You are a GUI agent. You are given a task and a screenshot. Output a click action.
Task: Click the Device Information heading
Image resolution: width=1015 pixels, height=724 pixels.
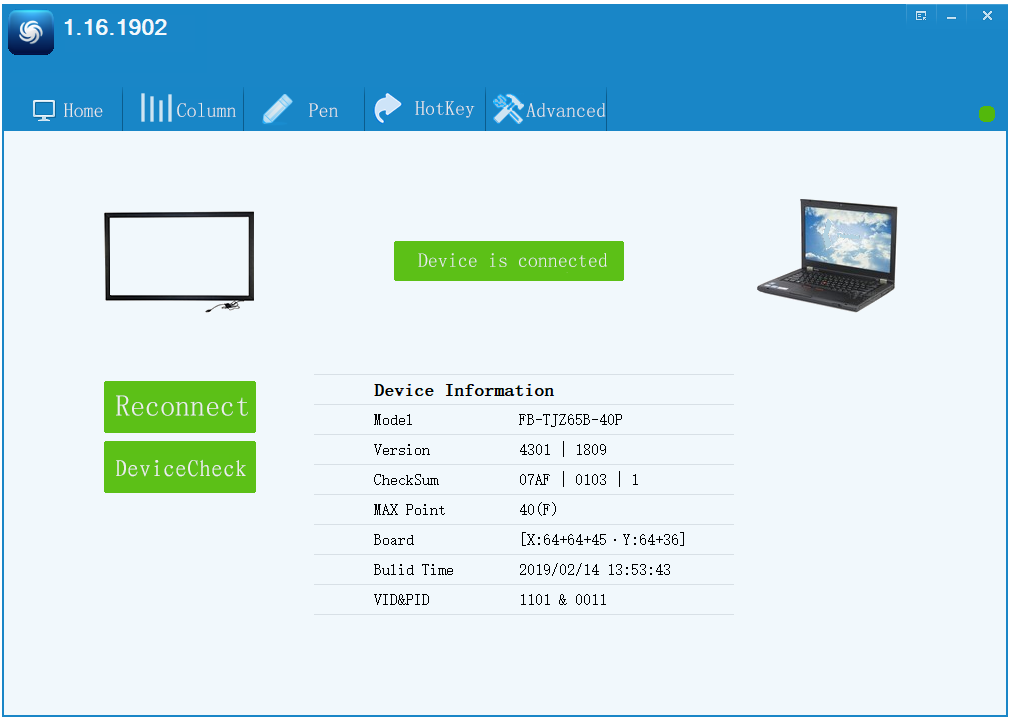(x=463, y=390)
